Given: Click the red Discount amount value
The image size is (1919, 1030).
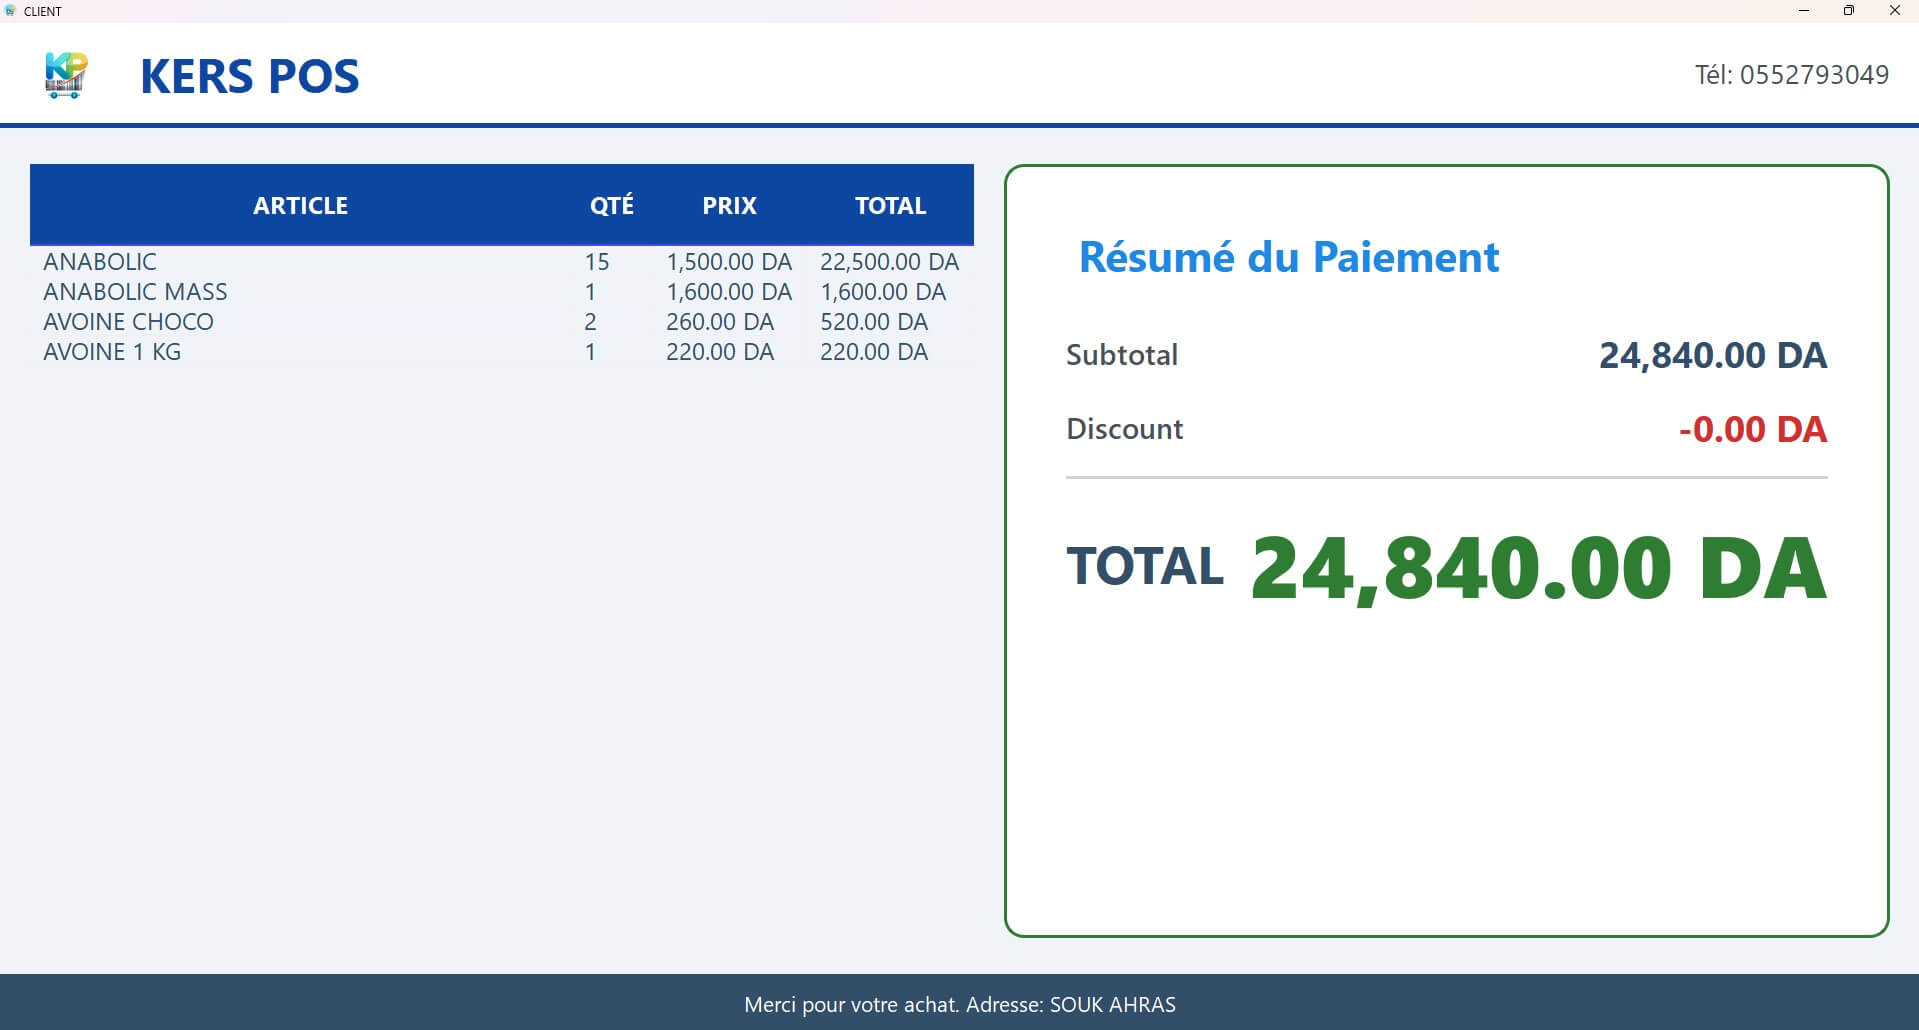Looking at the screenshot, I should click(1752, 429).
